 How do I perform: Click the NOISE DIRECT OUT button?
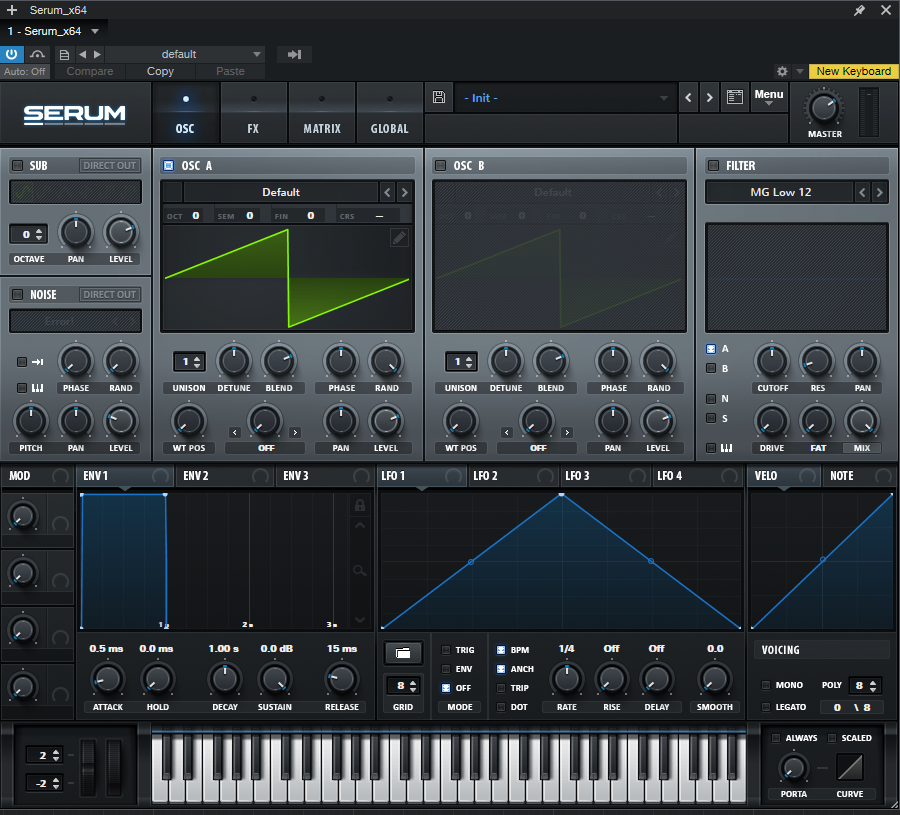(x=110, y=294)
